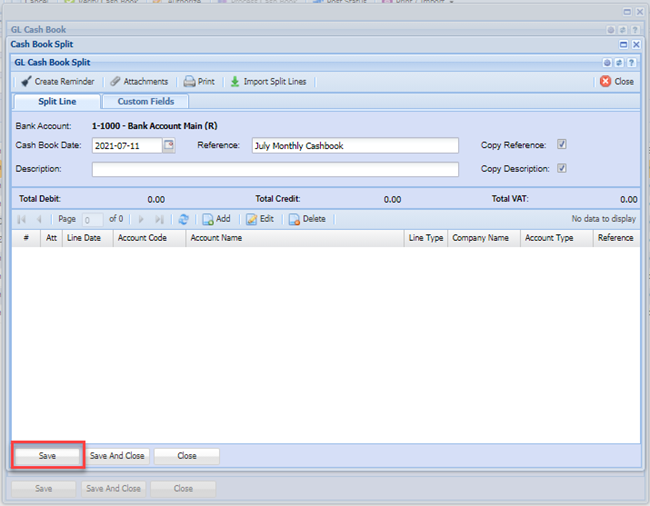Refresh the split lines grid
This screenshot has width=650, height=506.
(x=183, y=219)
